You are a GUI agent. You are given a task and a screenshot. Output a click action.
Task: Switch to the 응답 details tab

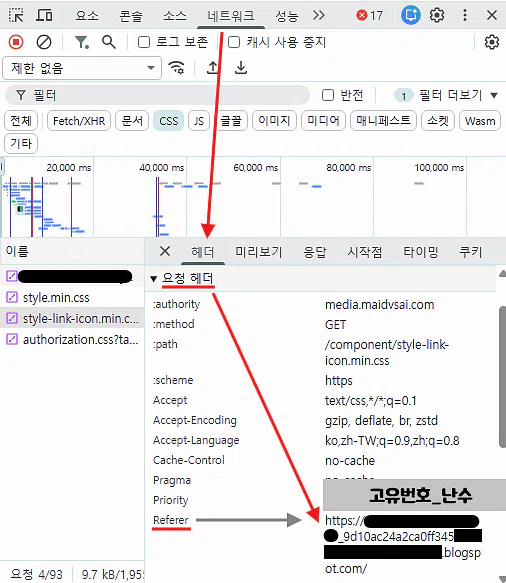click(315, 252)
